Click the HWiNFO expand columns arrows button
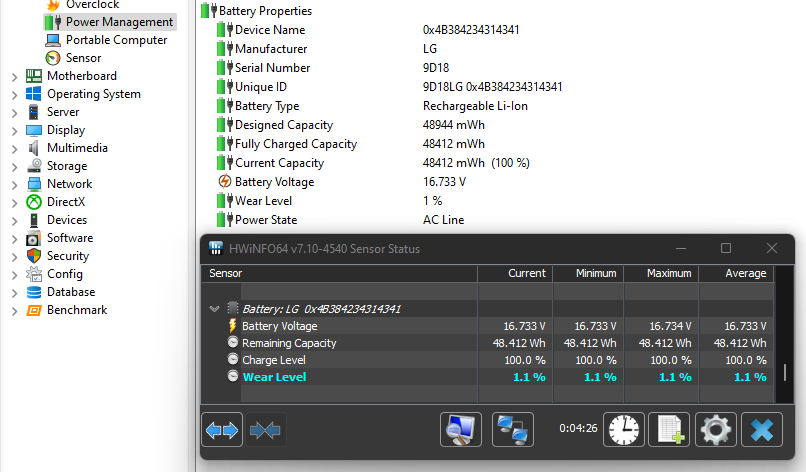Viewport: 806px width, 472px height. tap(222, 430)
